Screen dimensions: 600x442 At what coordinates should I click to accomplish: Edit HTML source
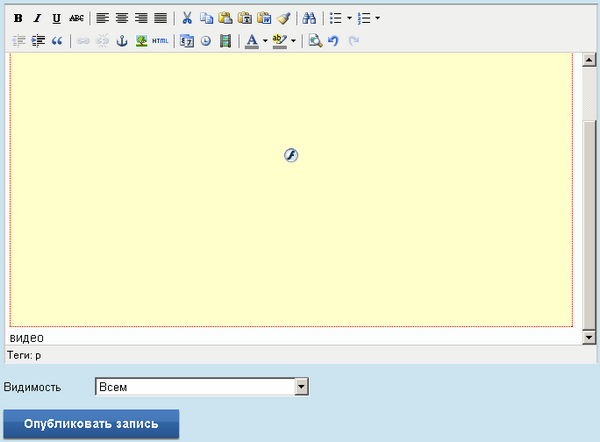(x=160, y=41)
